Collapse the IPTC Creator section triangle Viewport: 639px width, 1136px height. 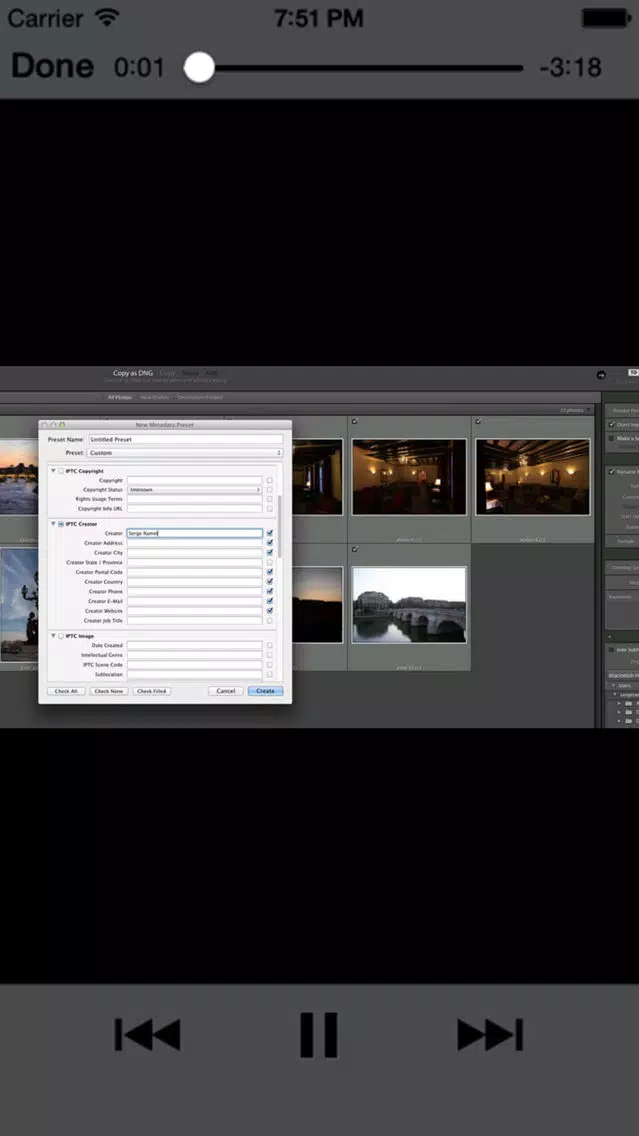(x=53, y=524)
